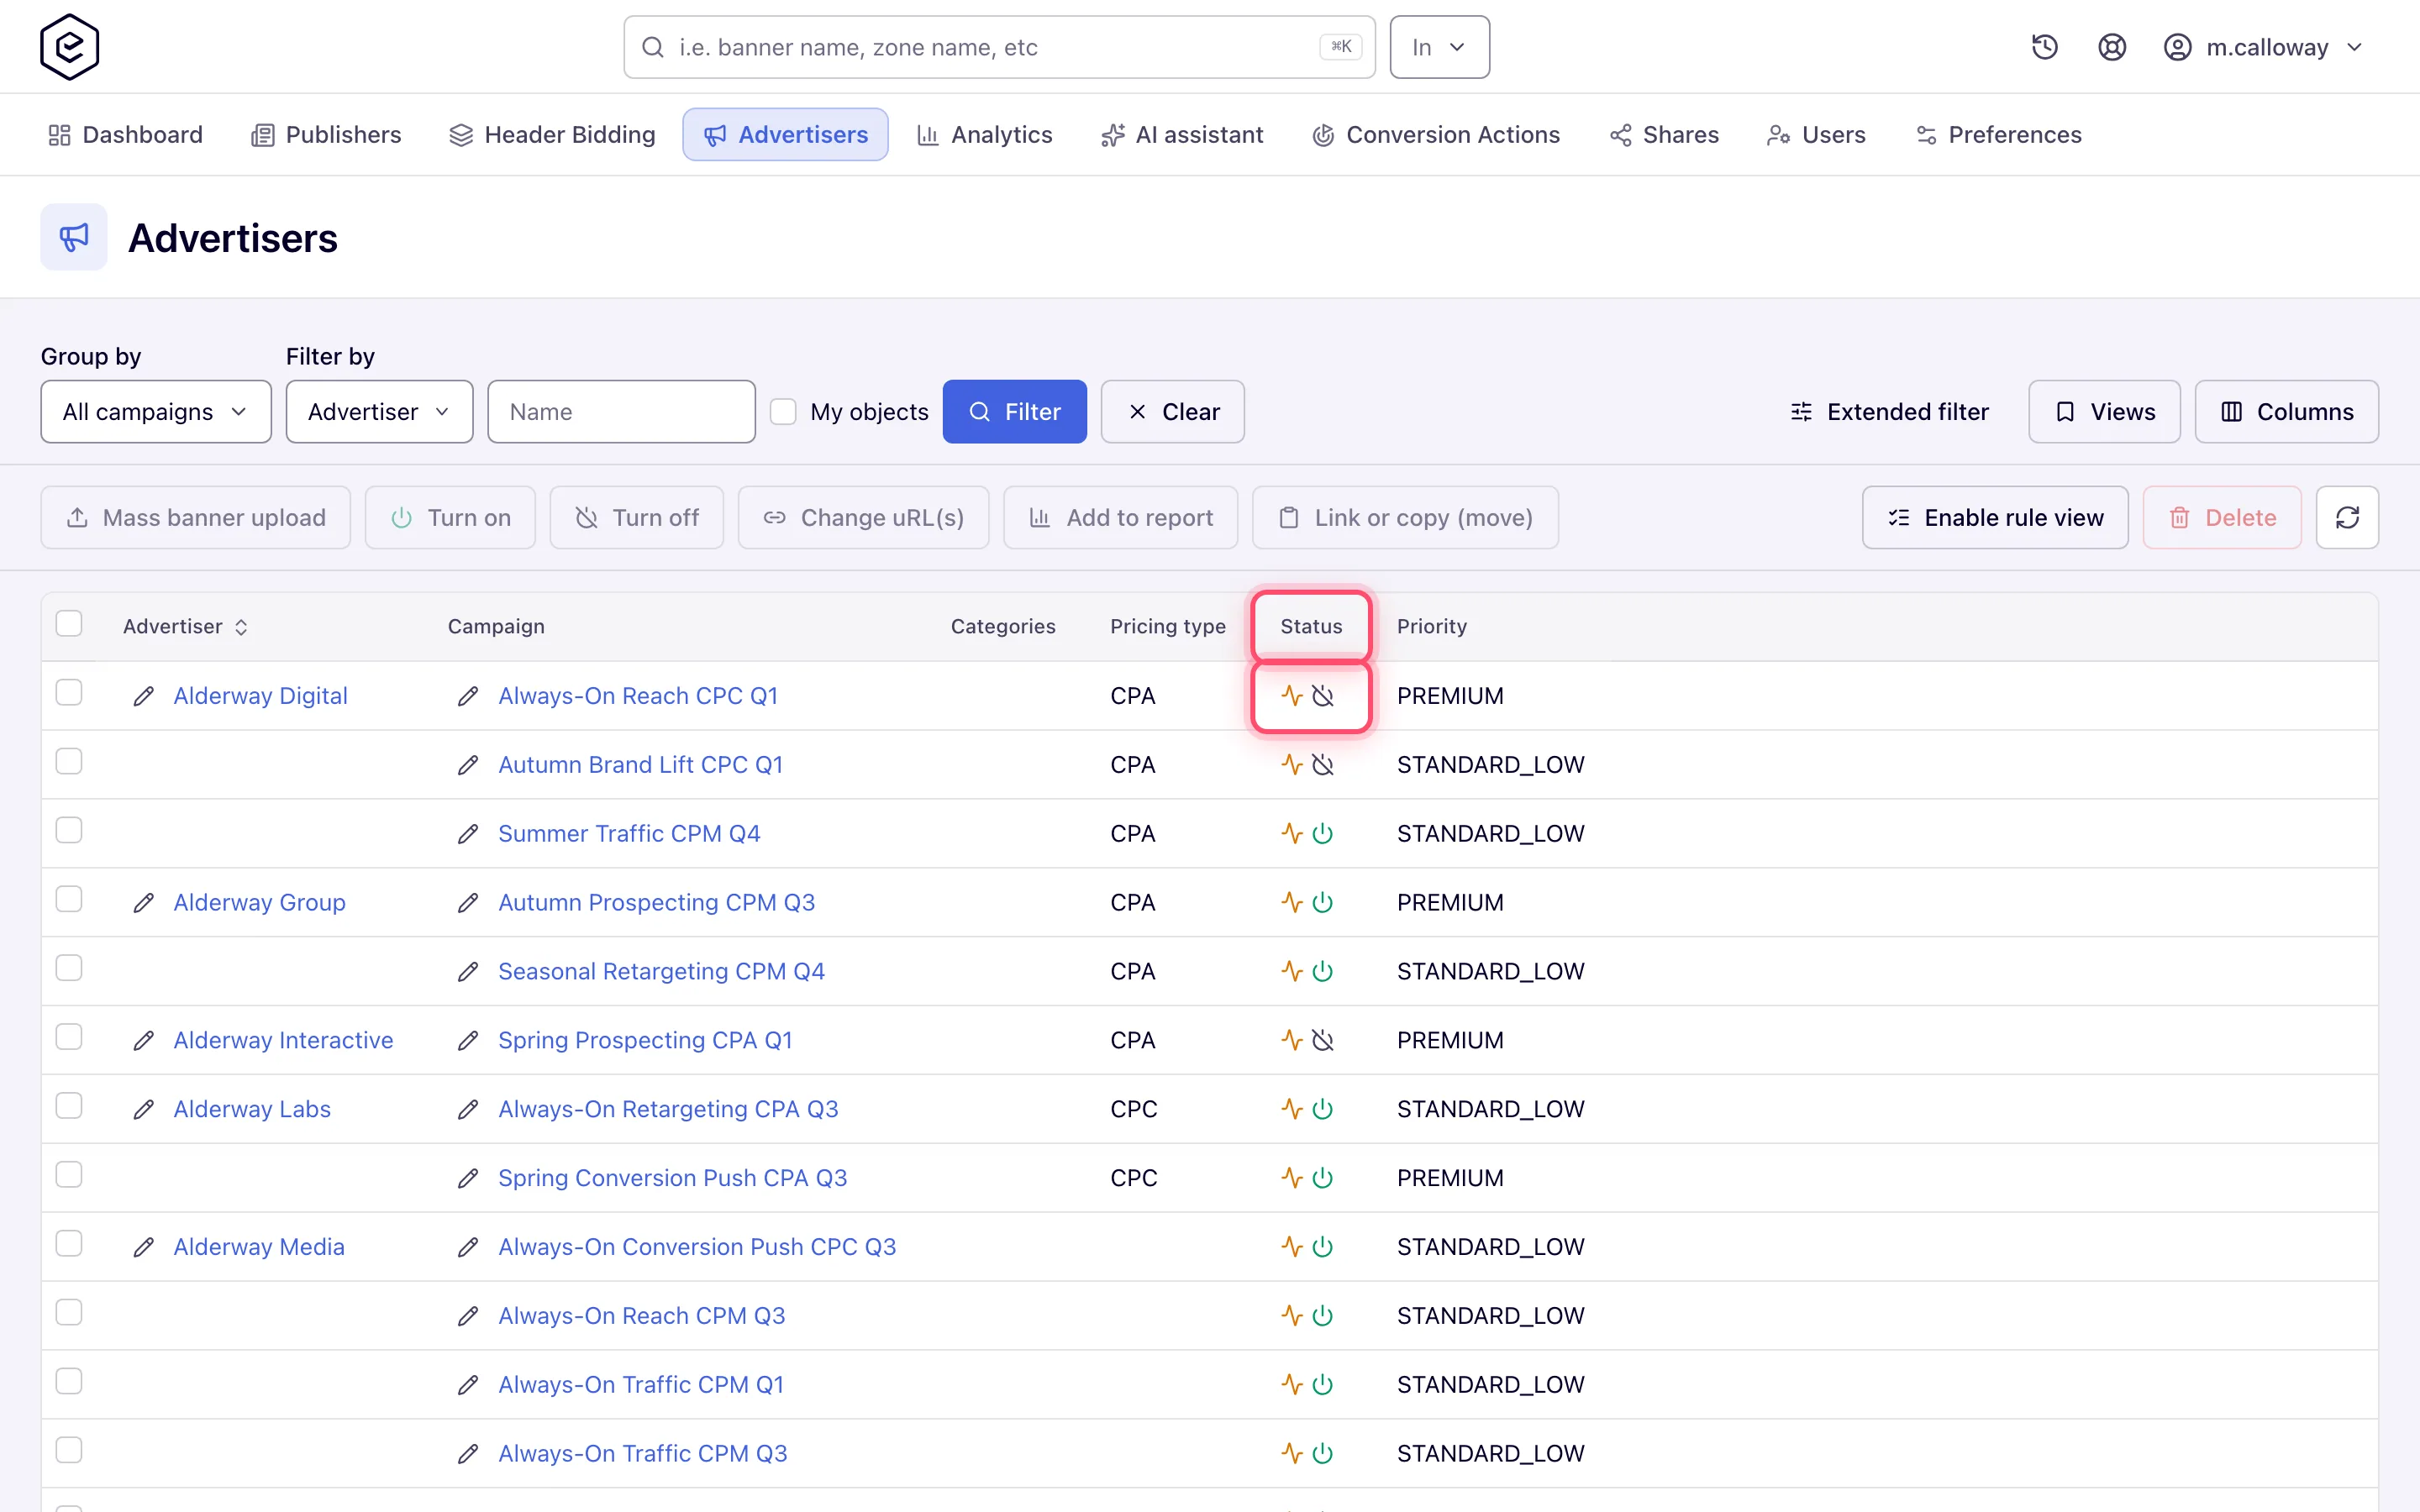Click the Clear filter button
This screenshot has width=2420, height=1512.
point(1172,411)
